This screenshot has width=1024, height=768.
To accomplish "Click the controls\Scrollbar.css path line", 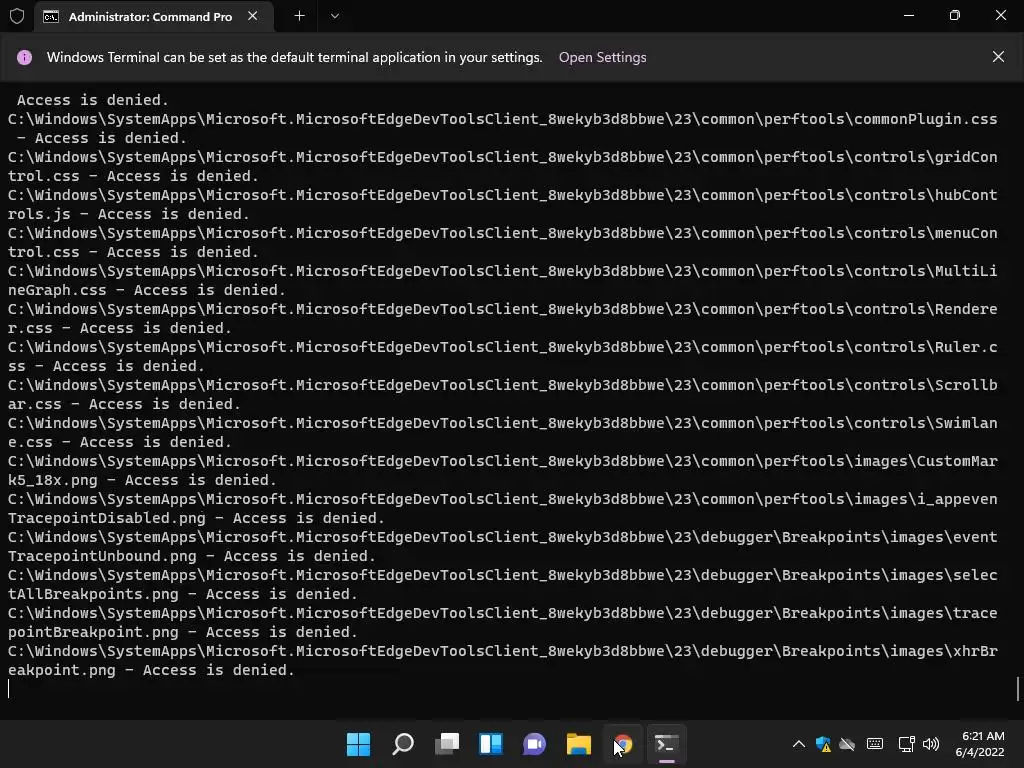I will click(x=502, y=394).
